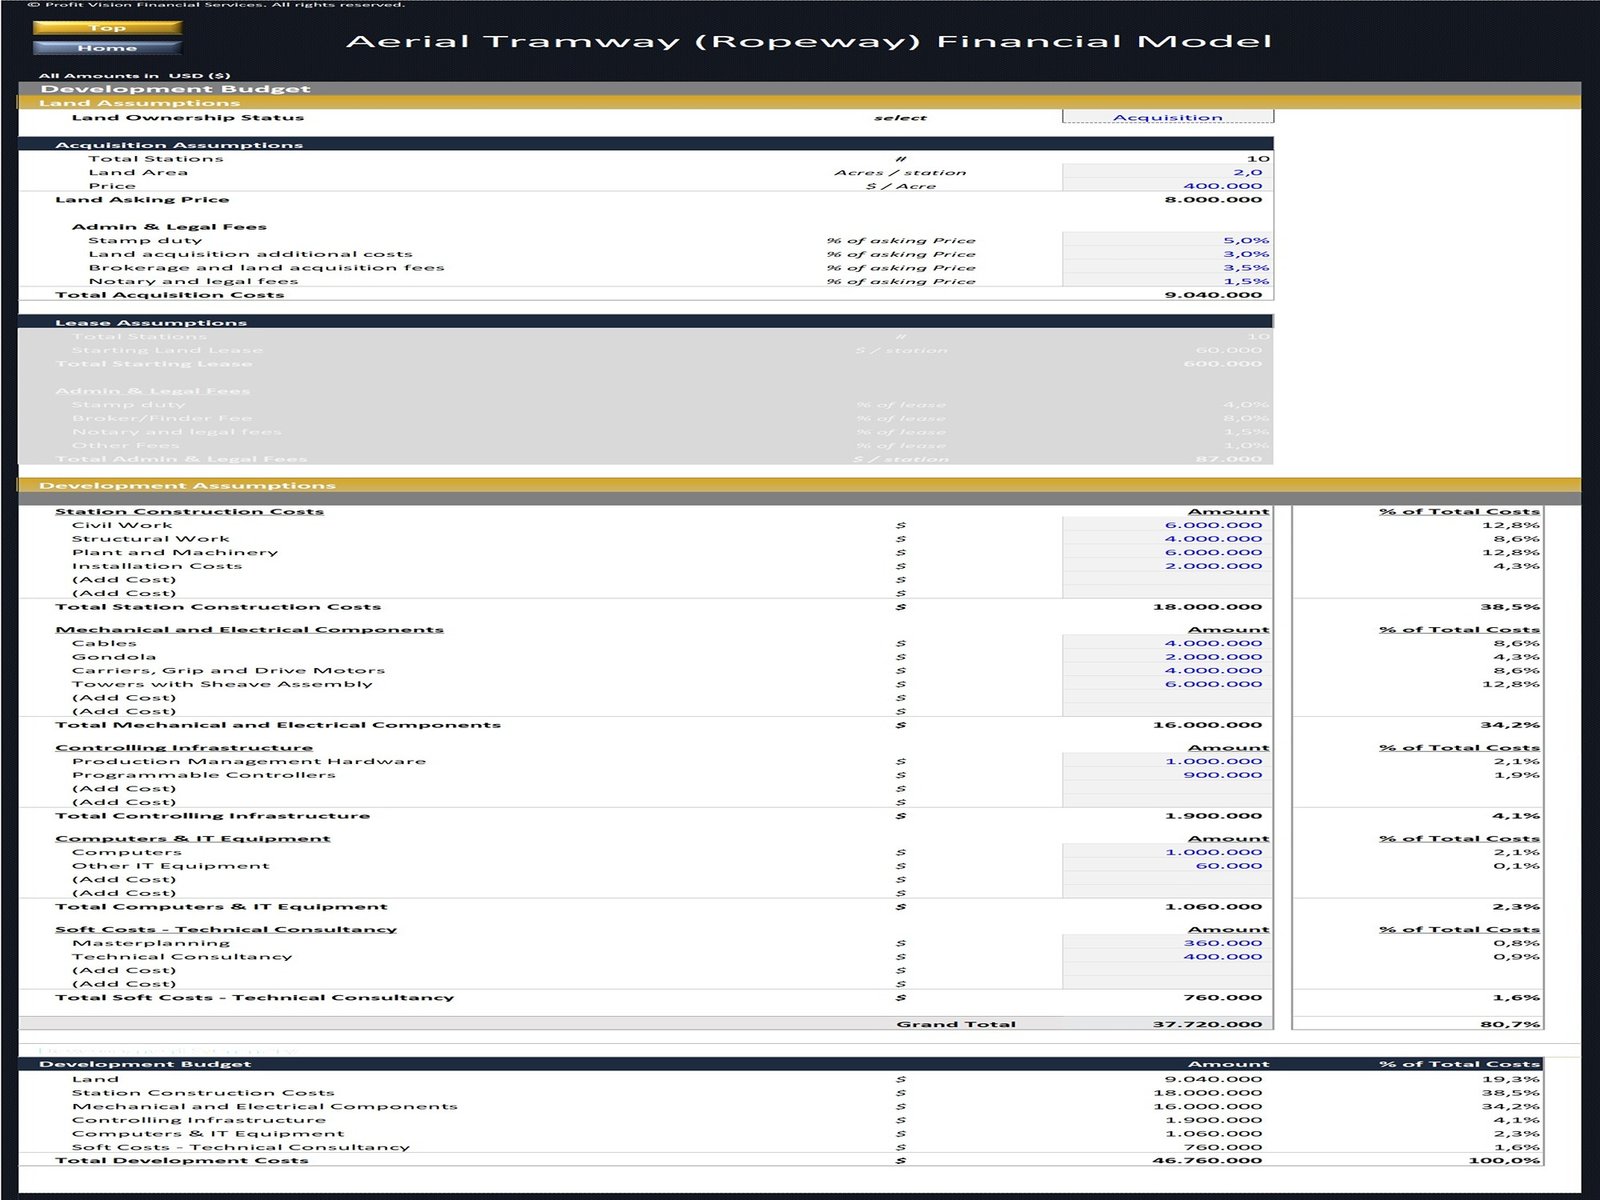Edit Brokerage and land acquisition fees percentage
Viewport: 1600px width, 1200px height.
coord(1167,268)
